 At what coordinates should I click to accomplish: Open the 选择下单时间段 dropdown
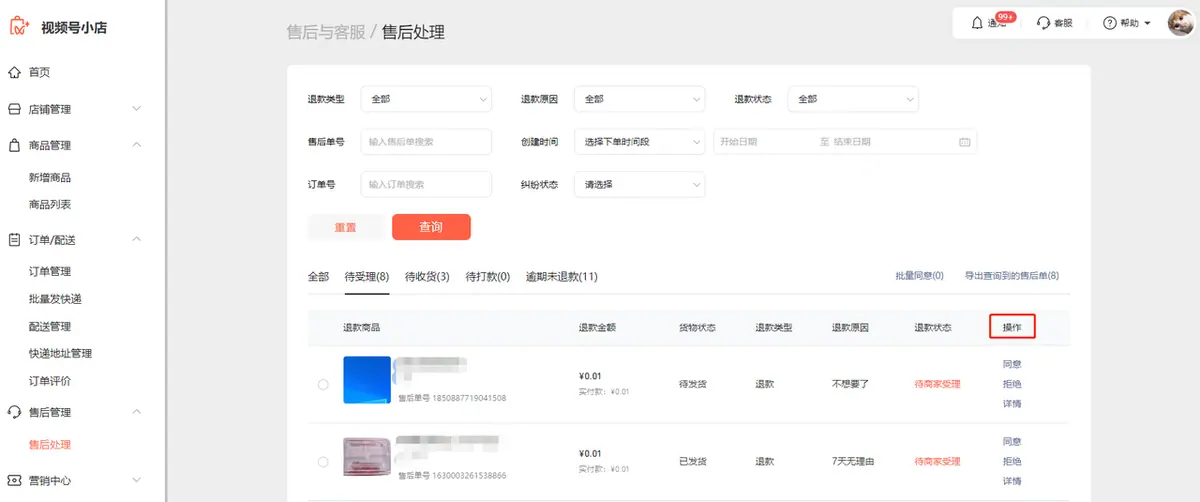click(640, 142)
